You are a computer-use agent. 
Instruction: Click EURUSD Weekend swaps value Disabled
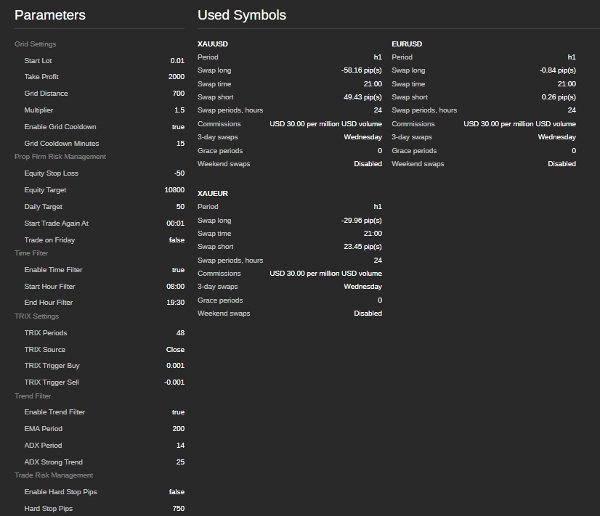(562, 164)
